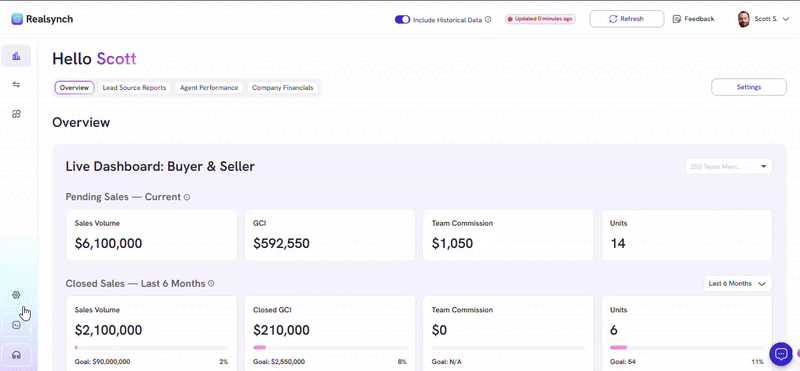Viewport: 800px width, 371px height.
Task: Click the $592,550 GCI value
Action: tap(281, 244)
